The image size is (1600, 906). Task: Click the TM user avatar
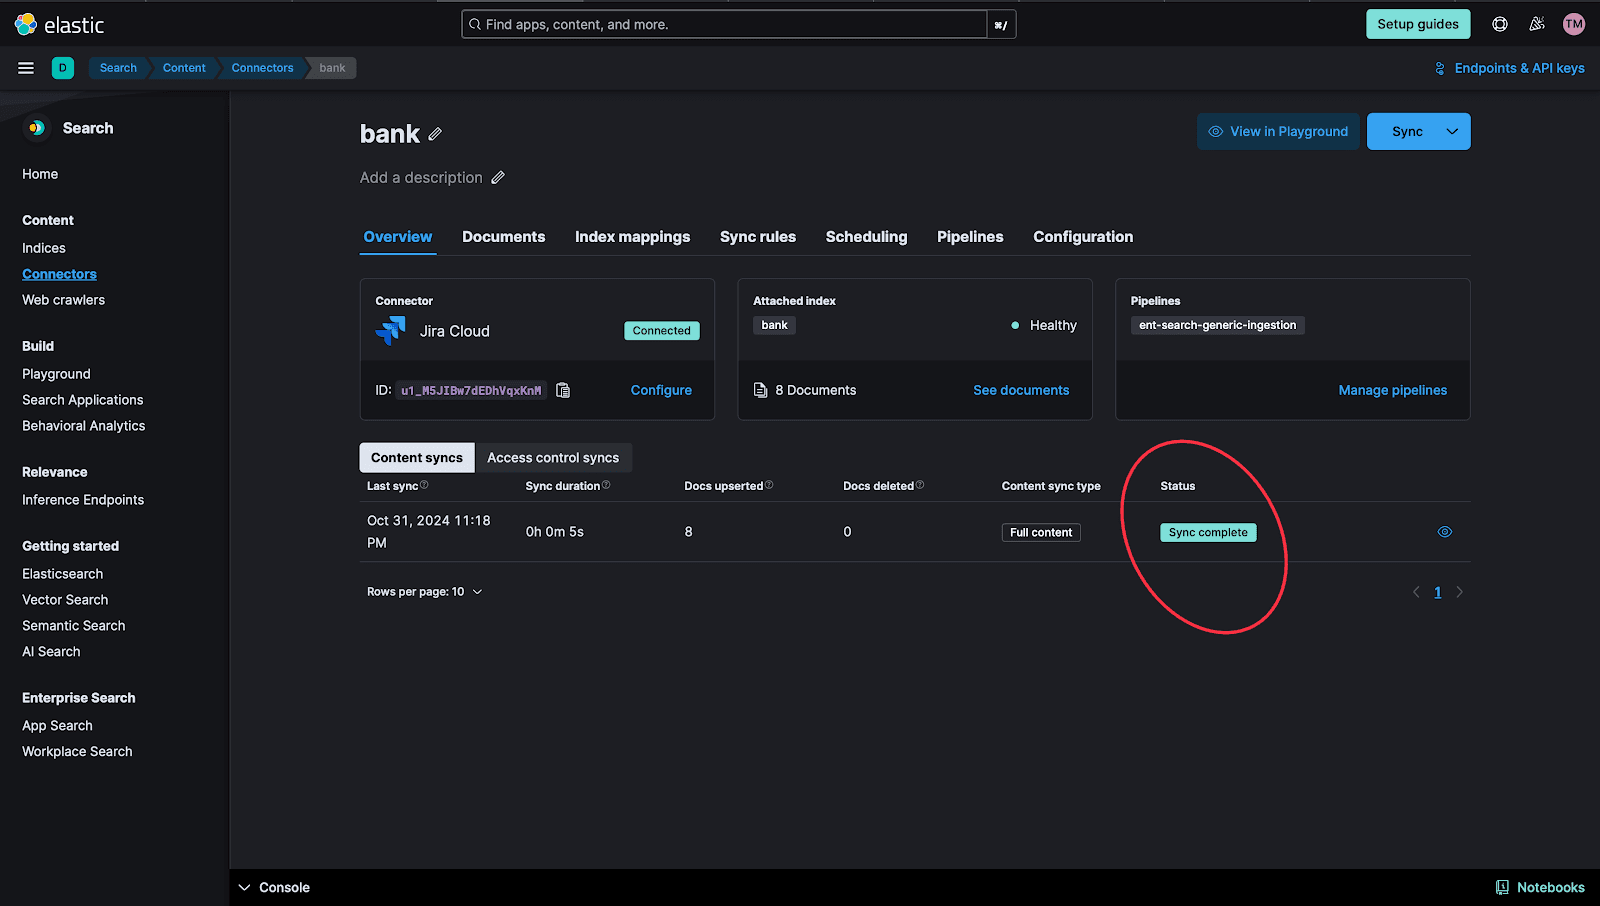(1573, 24)
